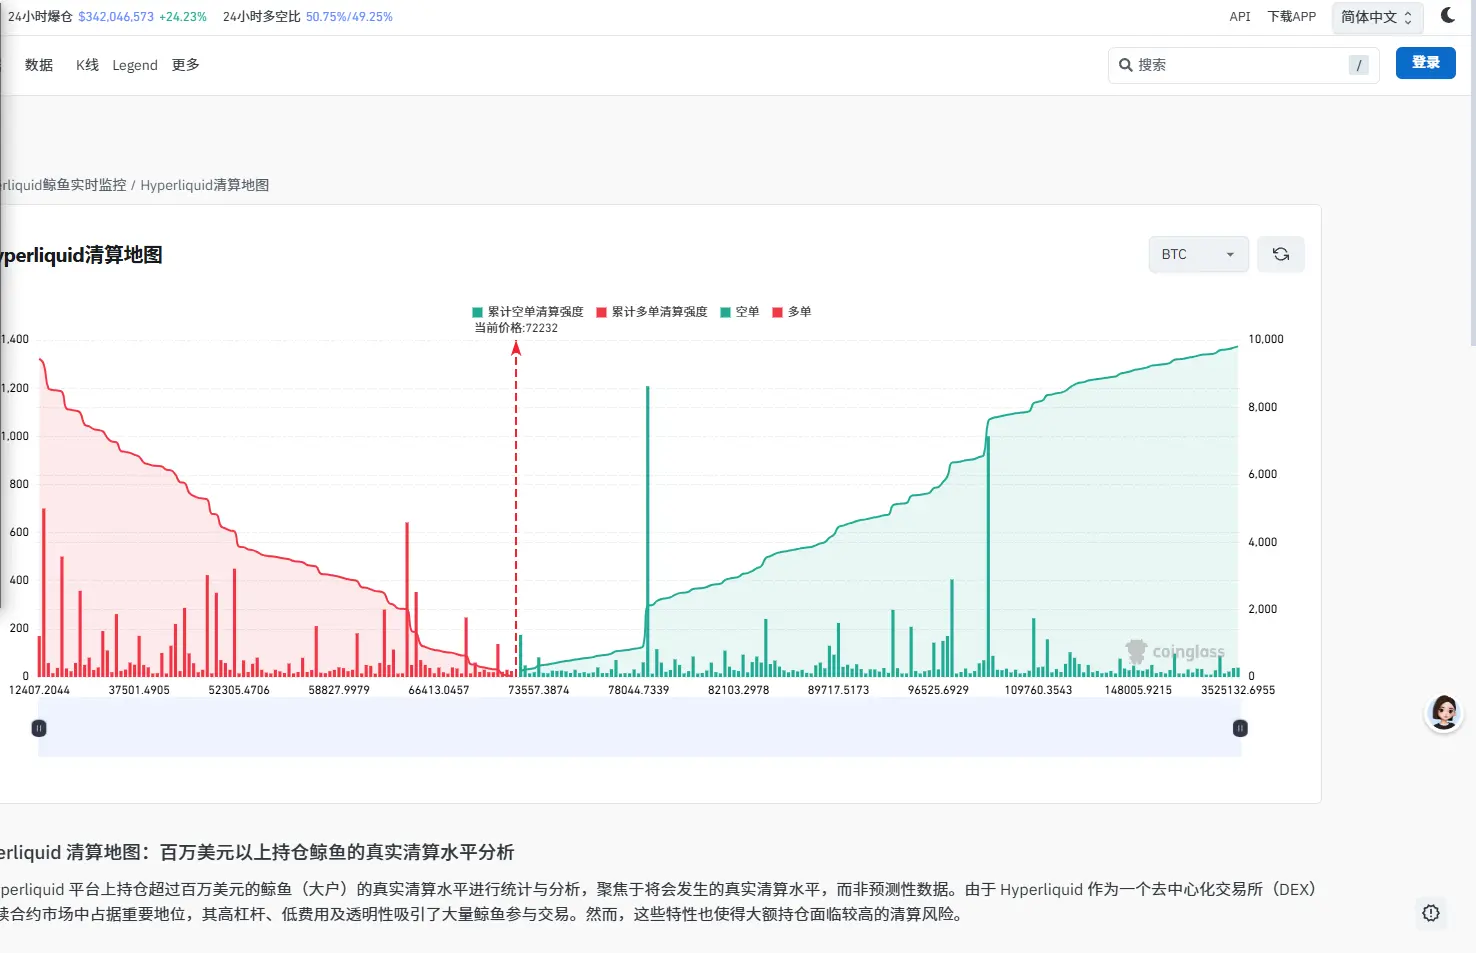Toggle 累计空单清算强度 legend series
The width and height of the screenshot is (1476, 953).
click(528, 312)
